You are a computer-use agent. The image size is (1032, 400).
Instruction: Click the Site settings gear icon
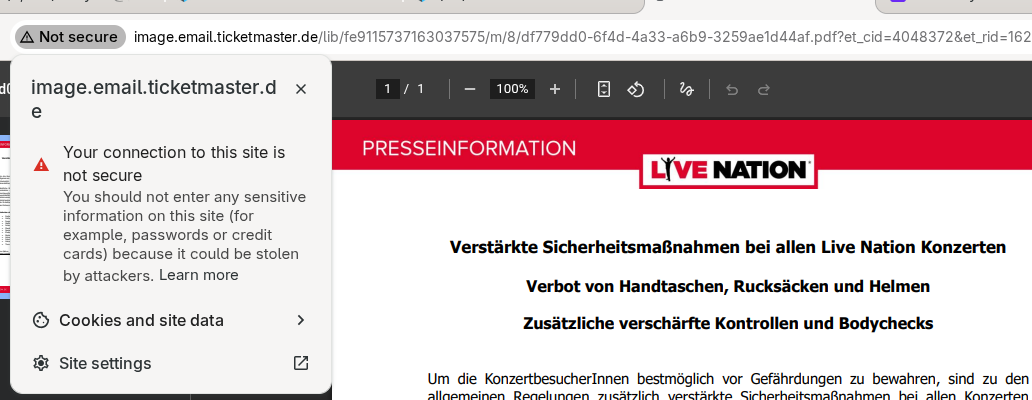[41, 363]
